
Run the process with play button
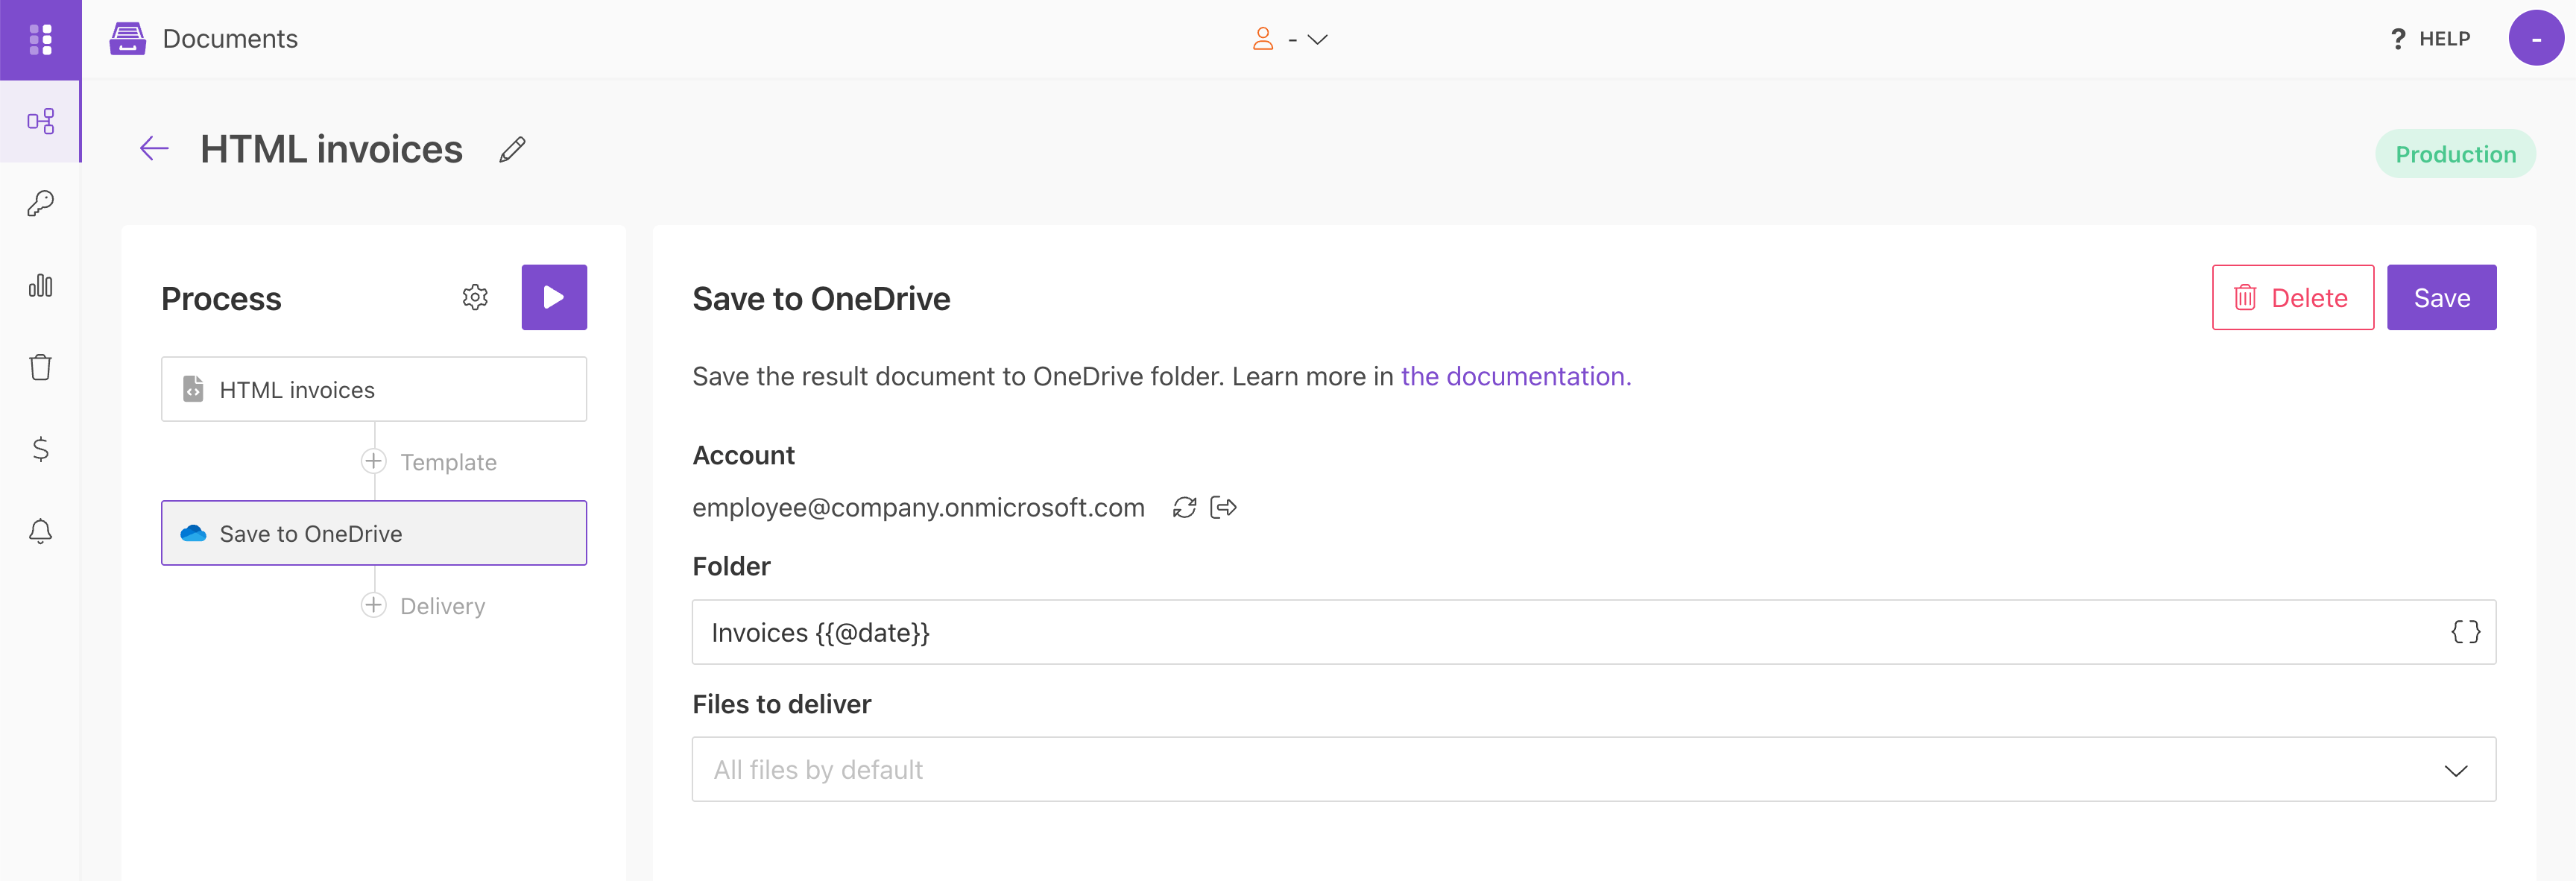tap(554, 297)
